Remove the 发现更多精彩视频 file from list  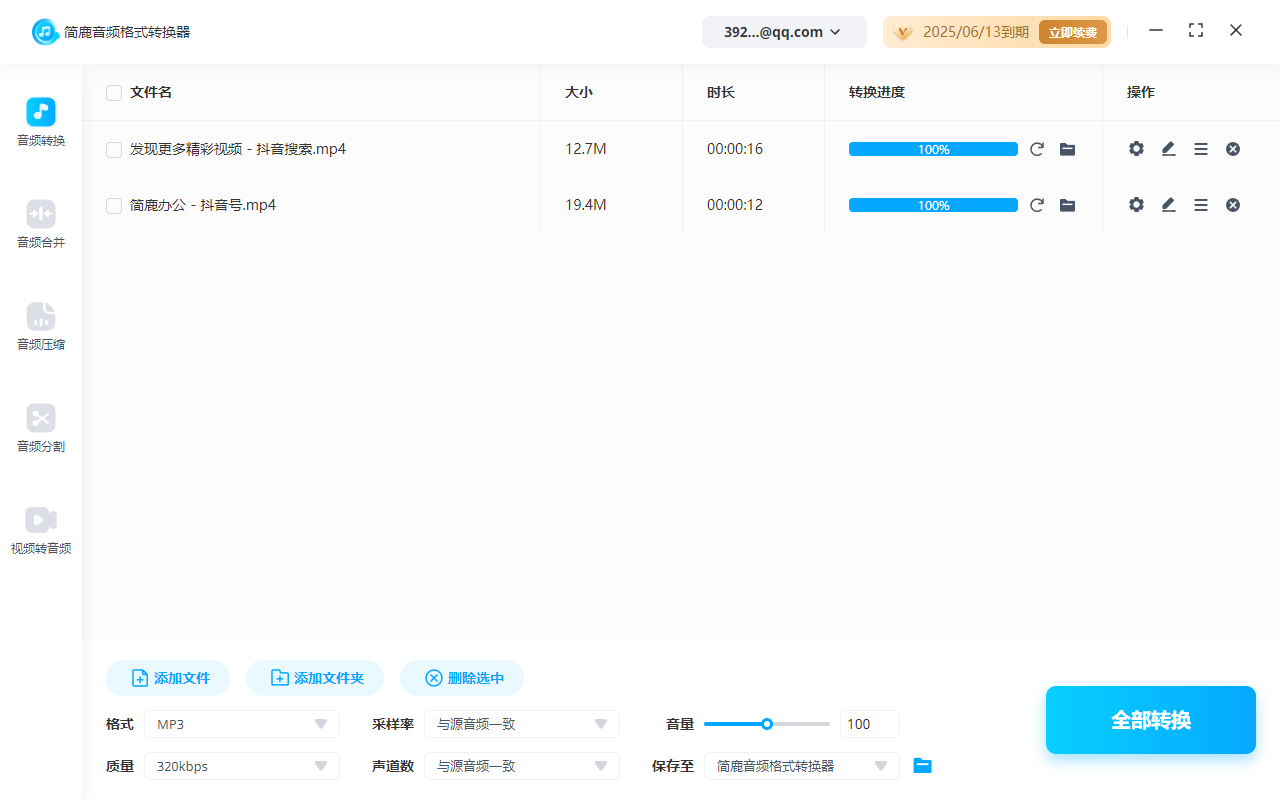[x=1233, y=148]
